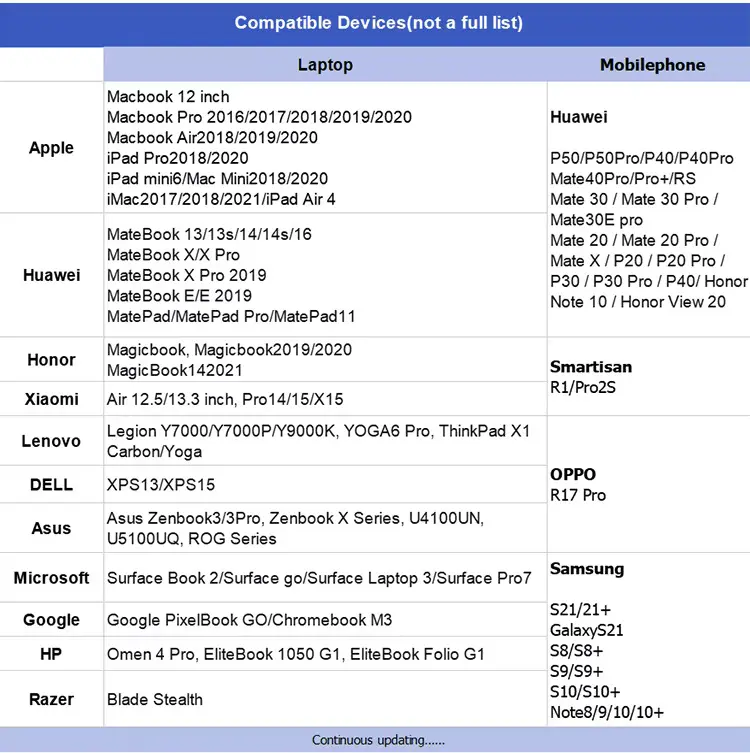
Task: Select the 'Mobilephone' column header
Action: tap(653, 65)
